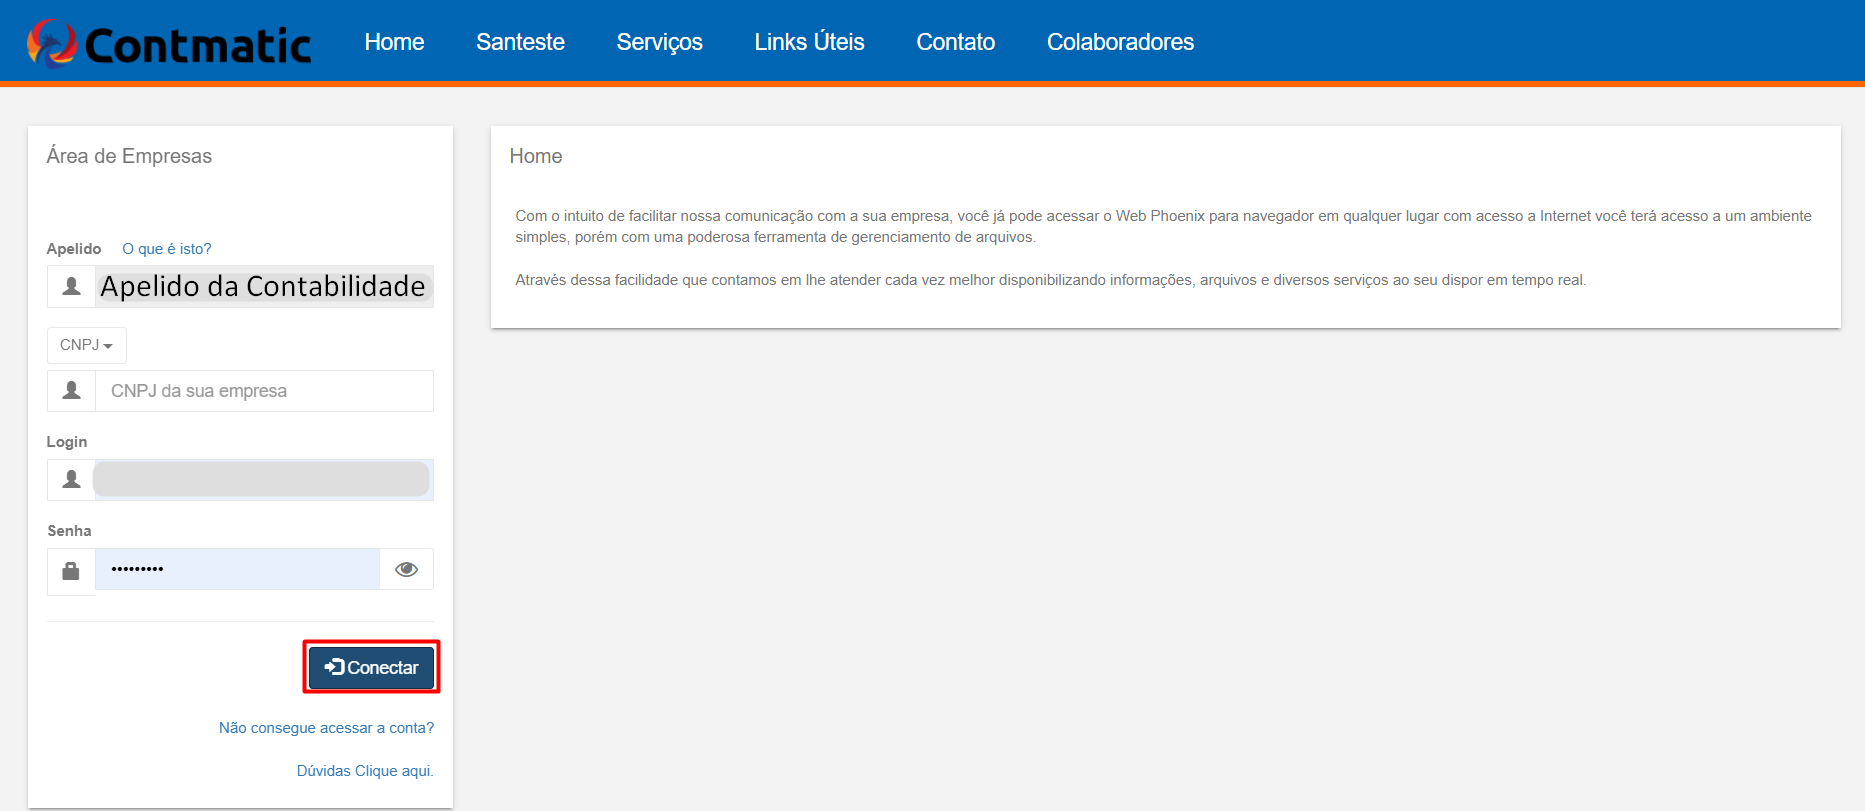
Task: Focus the 'CNPJ da sua empresa' field
Action: [x=264, y=391]
